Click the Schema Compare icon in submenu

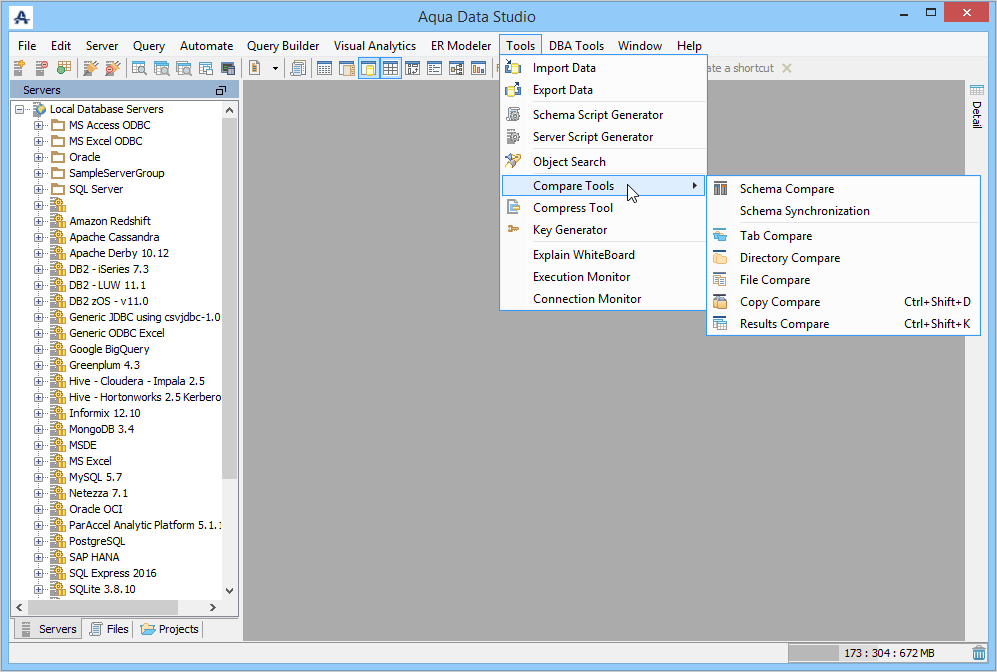[x=720, y=189]
